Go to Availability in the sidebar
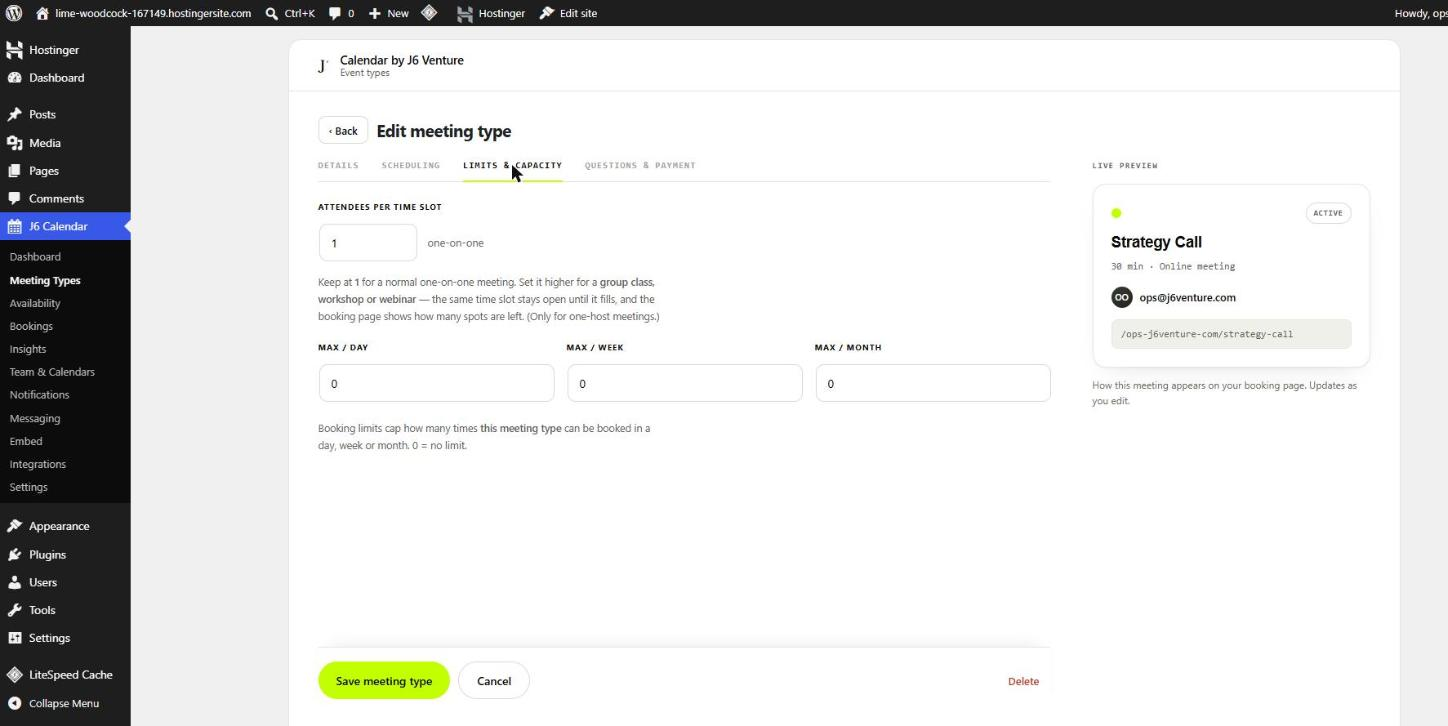The image size is (1448, 726). click(x=35, y=303)
